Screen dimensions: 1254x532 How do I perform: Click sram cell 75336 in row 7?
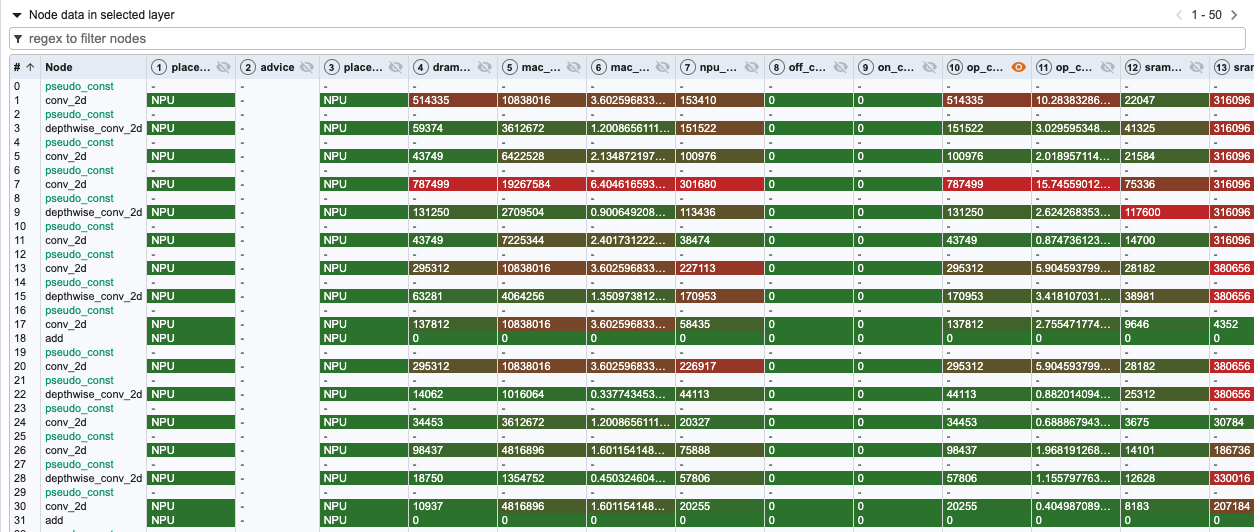[x=1166, y=184]
